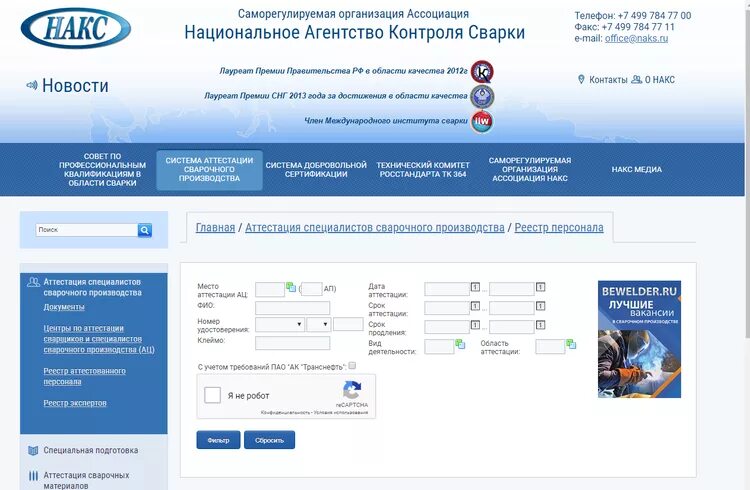Screen dimensions: 750x490
Task: Expand the second Номер удостоверения dropdown
Action: click(x=319, y=324)
